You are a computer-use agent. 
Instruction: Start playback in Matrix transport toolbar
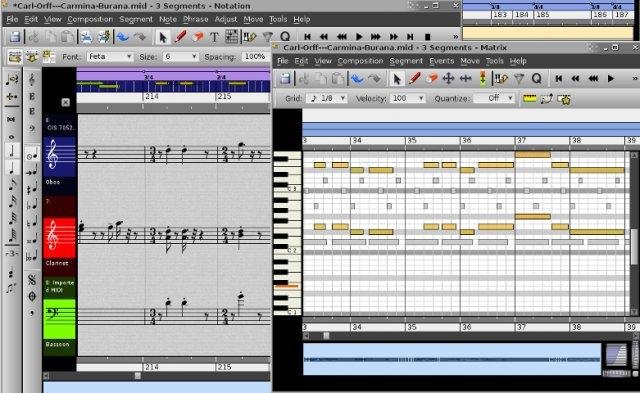point(611,78)
